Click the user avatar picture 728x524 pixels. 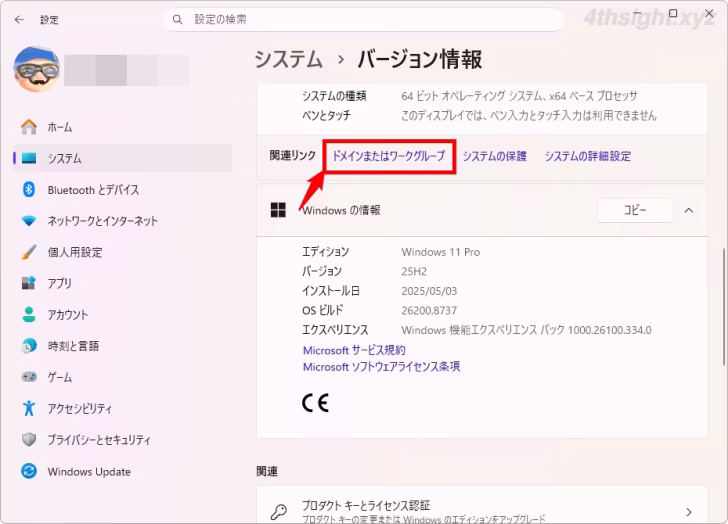coord(37,69)
